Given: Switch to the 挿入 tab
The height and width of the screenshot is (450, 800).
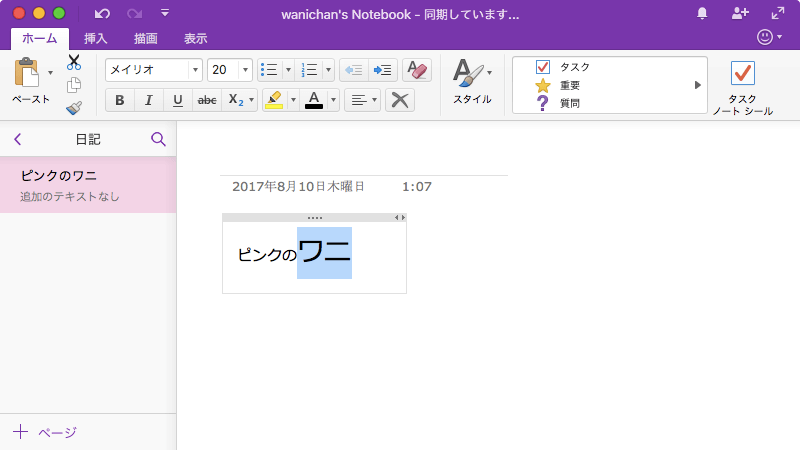Looking at the screenshot, I should [95, 38].
